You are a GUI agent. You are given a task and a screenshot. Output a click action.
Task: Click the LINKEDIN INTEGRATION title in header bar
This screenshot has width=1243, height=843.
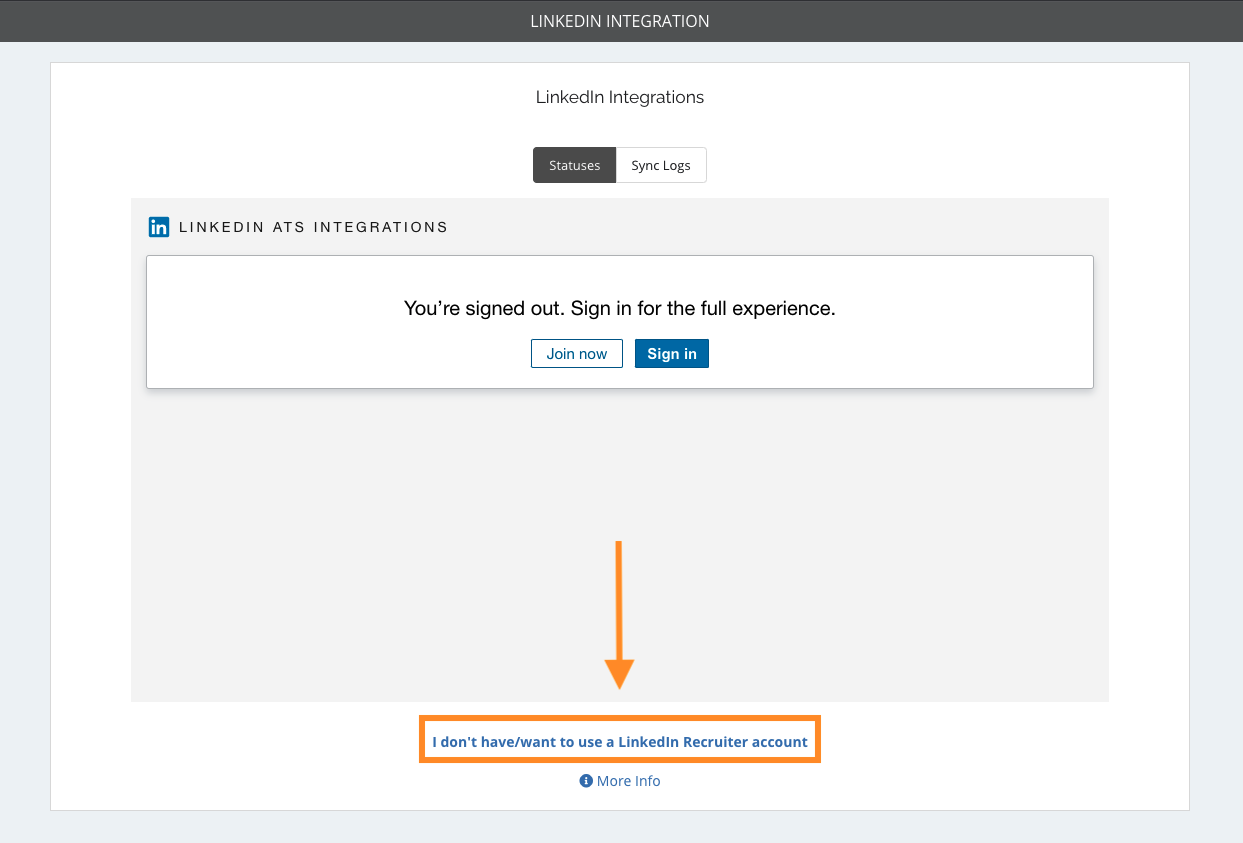[x=620, y=21]
